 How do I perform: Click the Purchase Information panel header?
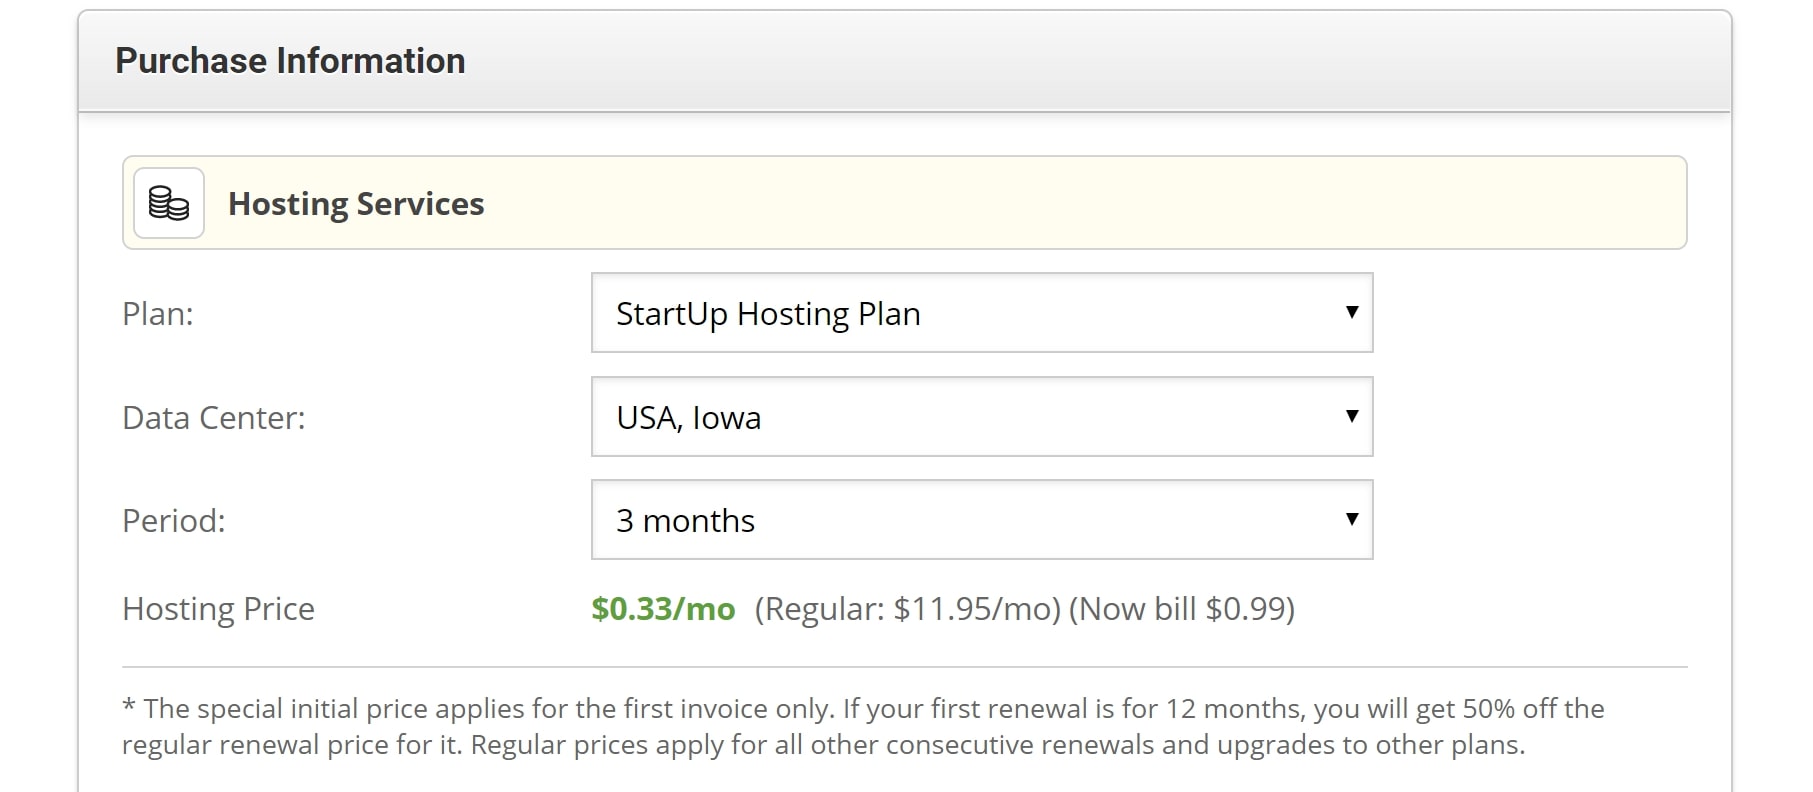pyautogui.click(x=905, y=61)
